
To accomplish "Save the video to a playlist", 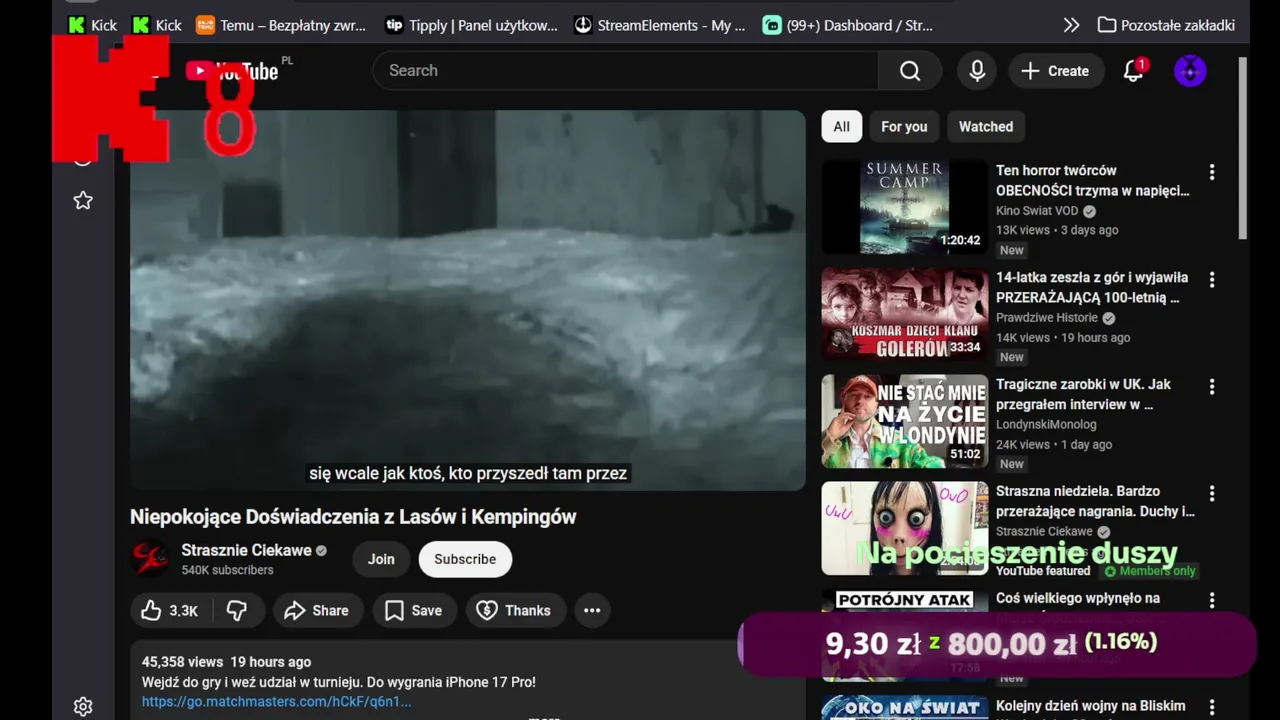I will pos(414,610).
